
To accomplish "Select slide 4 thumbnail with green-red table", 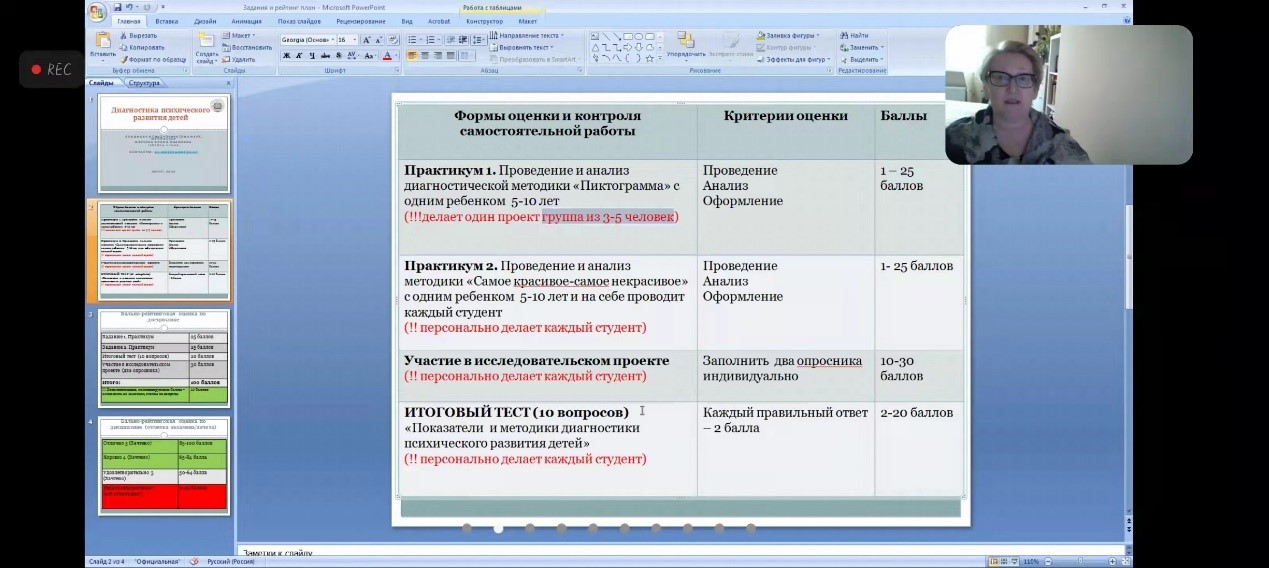I will tap(164, 464).
